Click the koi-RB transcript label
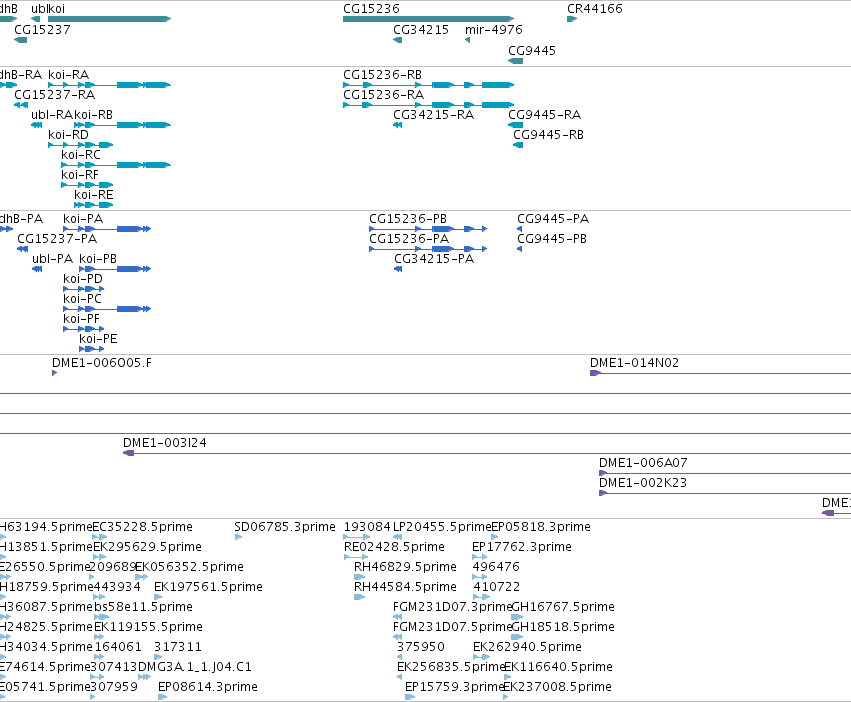Viewport: 851px width, 702px height. point(93,115)
